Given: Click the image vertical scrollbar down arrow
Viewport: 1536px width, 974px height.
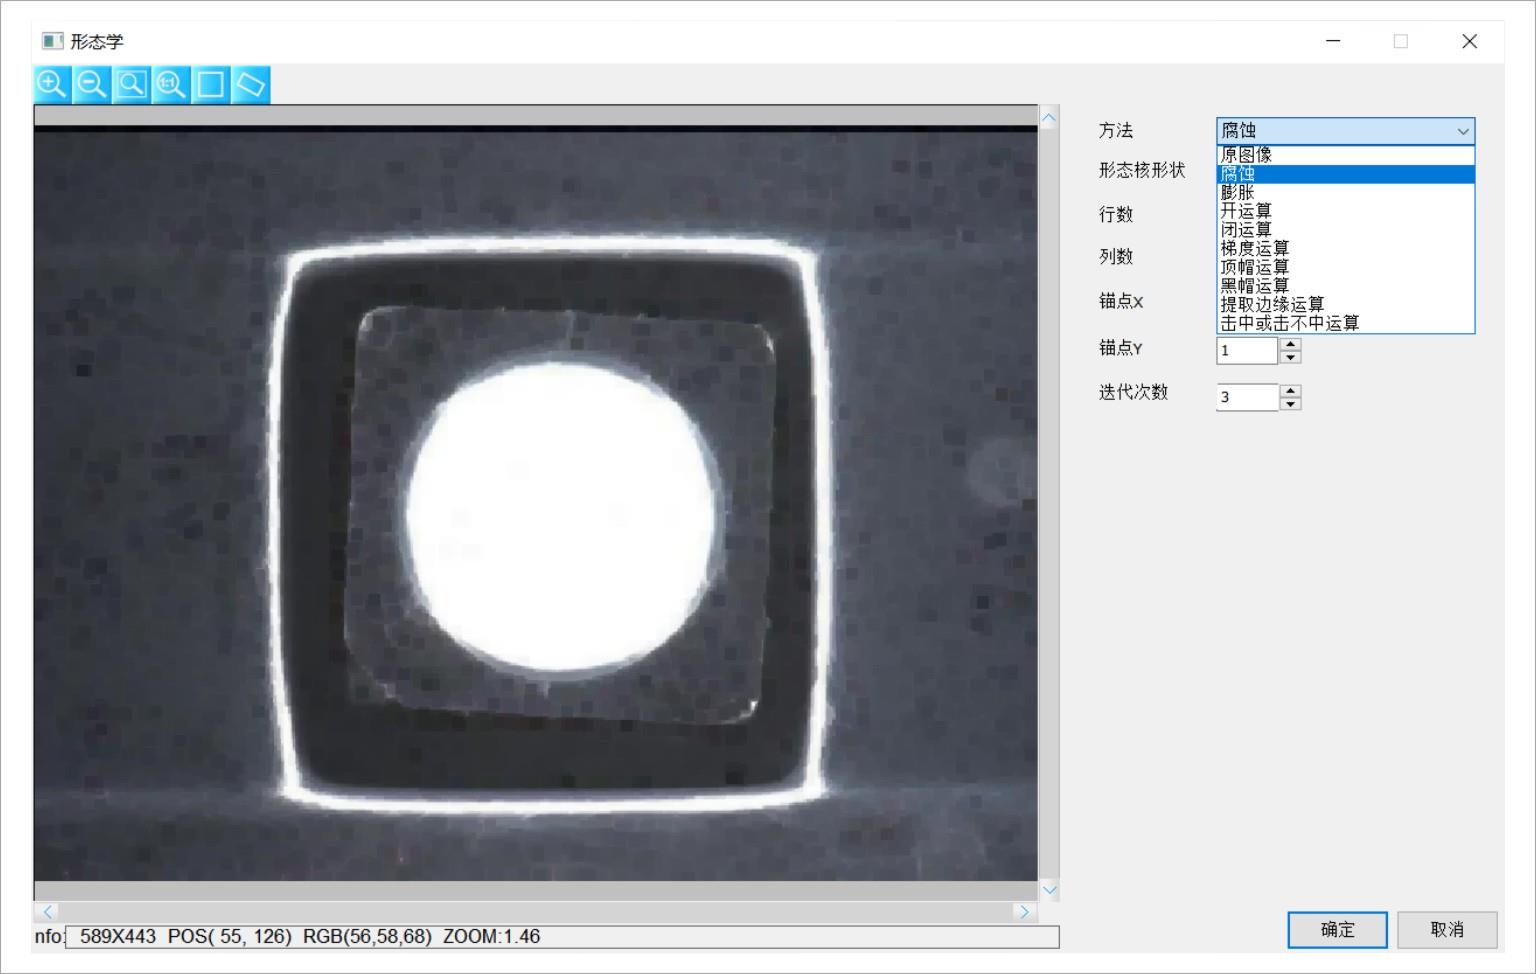Looking at the screenshot, I should tap(1048, 890).
